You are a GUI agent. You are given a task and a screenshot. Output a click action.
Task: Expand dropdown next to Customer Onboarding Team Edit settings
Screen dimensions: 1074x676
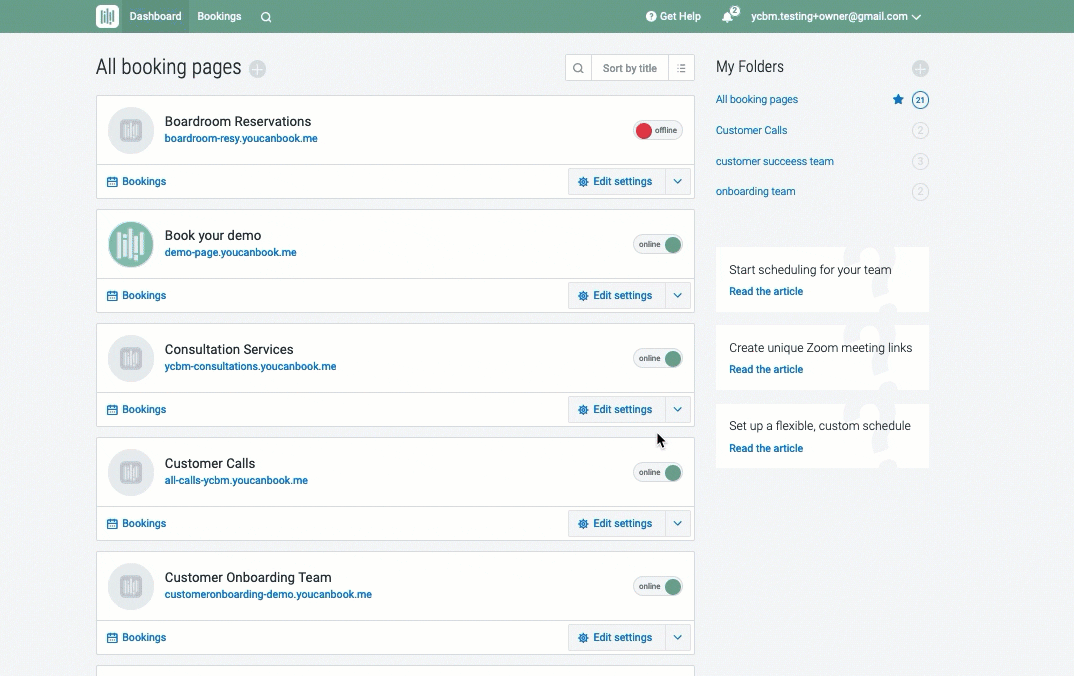tap(677, 638)
